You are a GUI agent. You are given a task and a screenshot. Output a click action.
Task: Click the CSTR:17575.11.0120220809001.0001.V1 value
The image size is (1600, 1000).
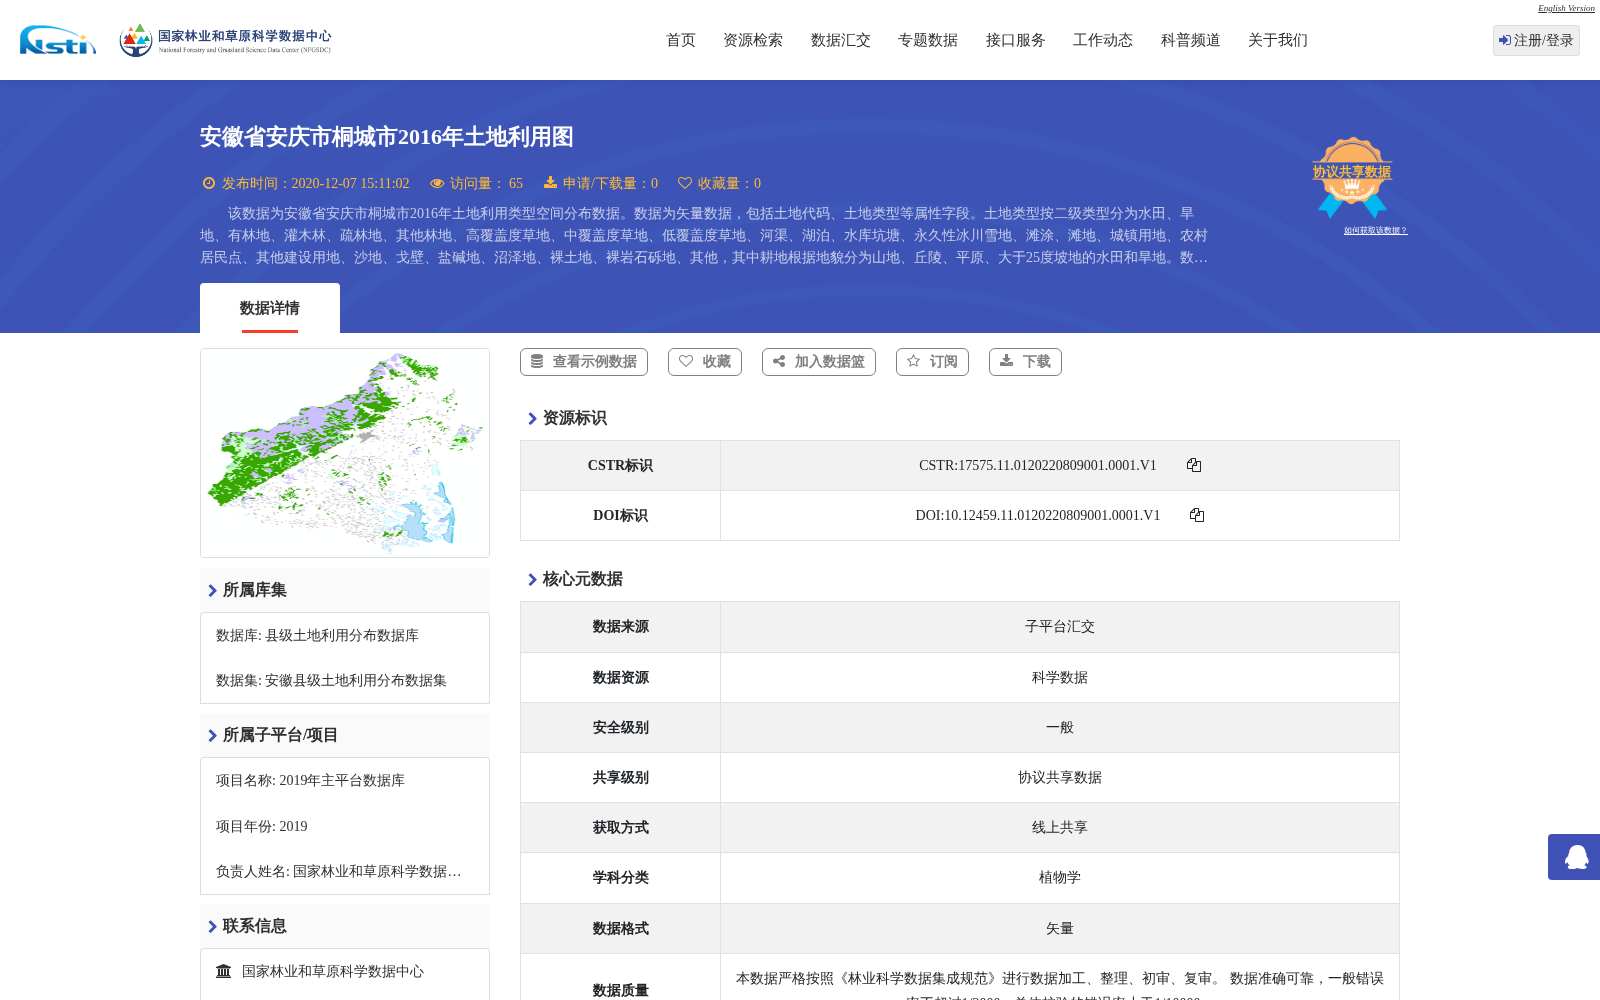pyautogui.click(x=1037, y=465)
